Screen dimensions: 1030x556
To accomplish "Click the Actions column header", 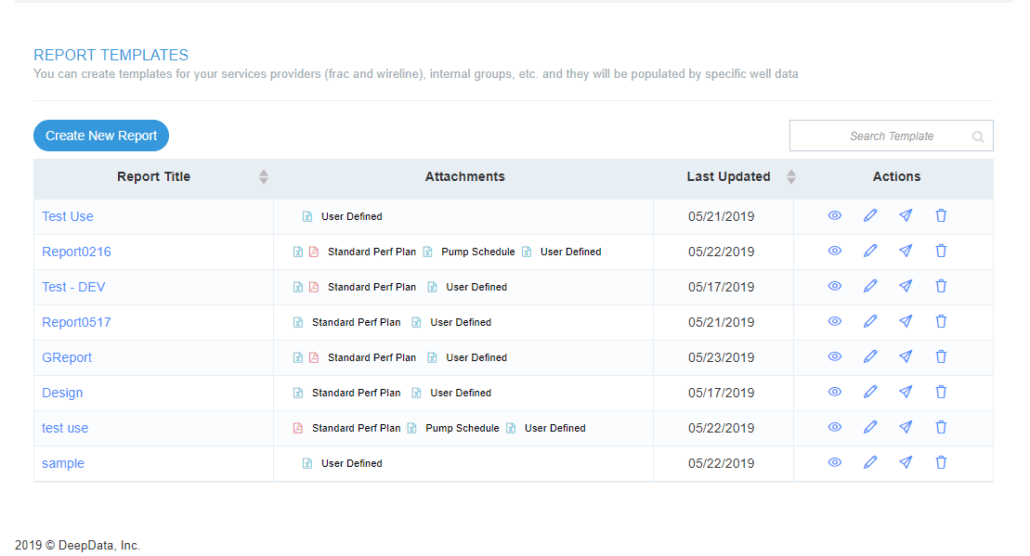I will tap(896, 177).
